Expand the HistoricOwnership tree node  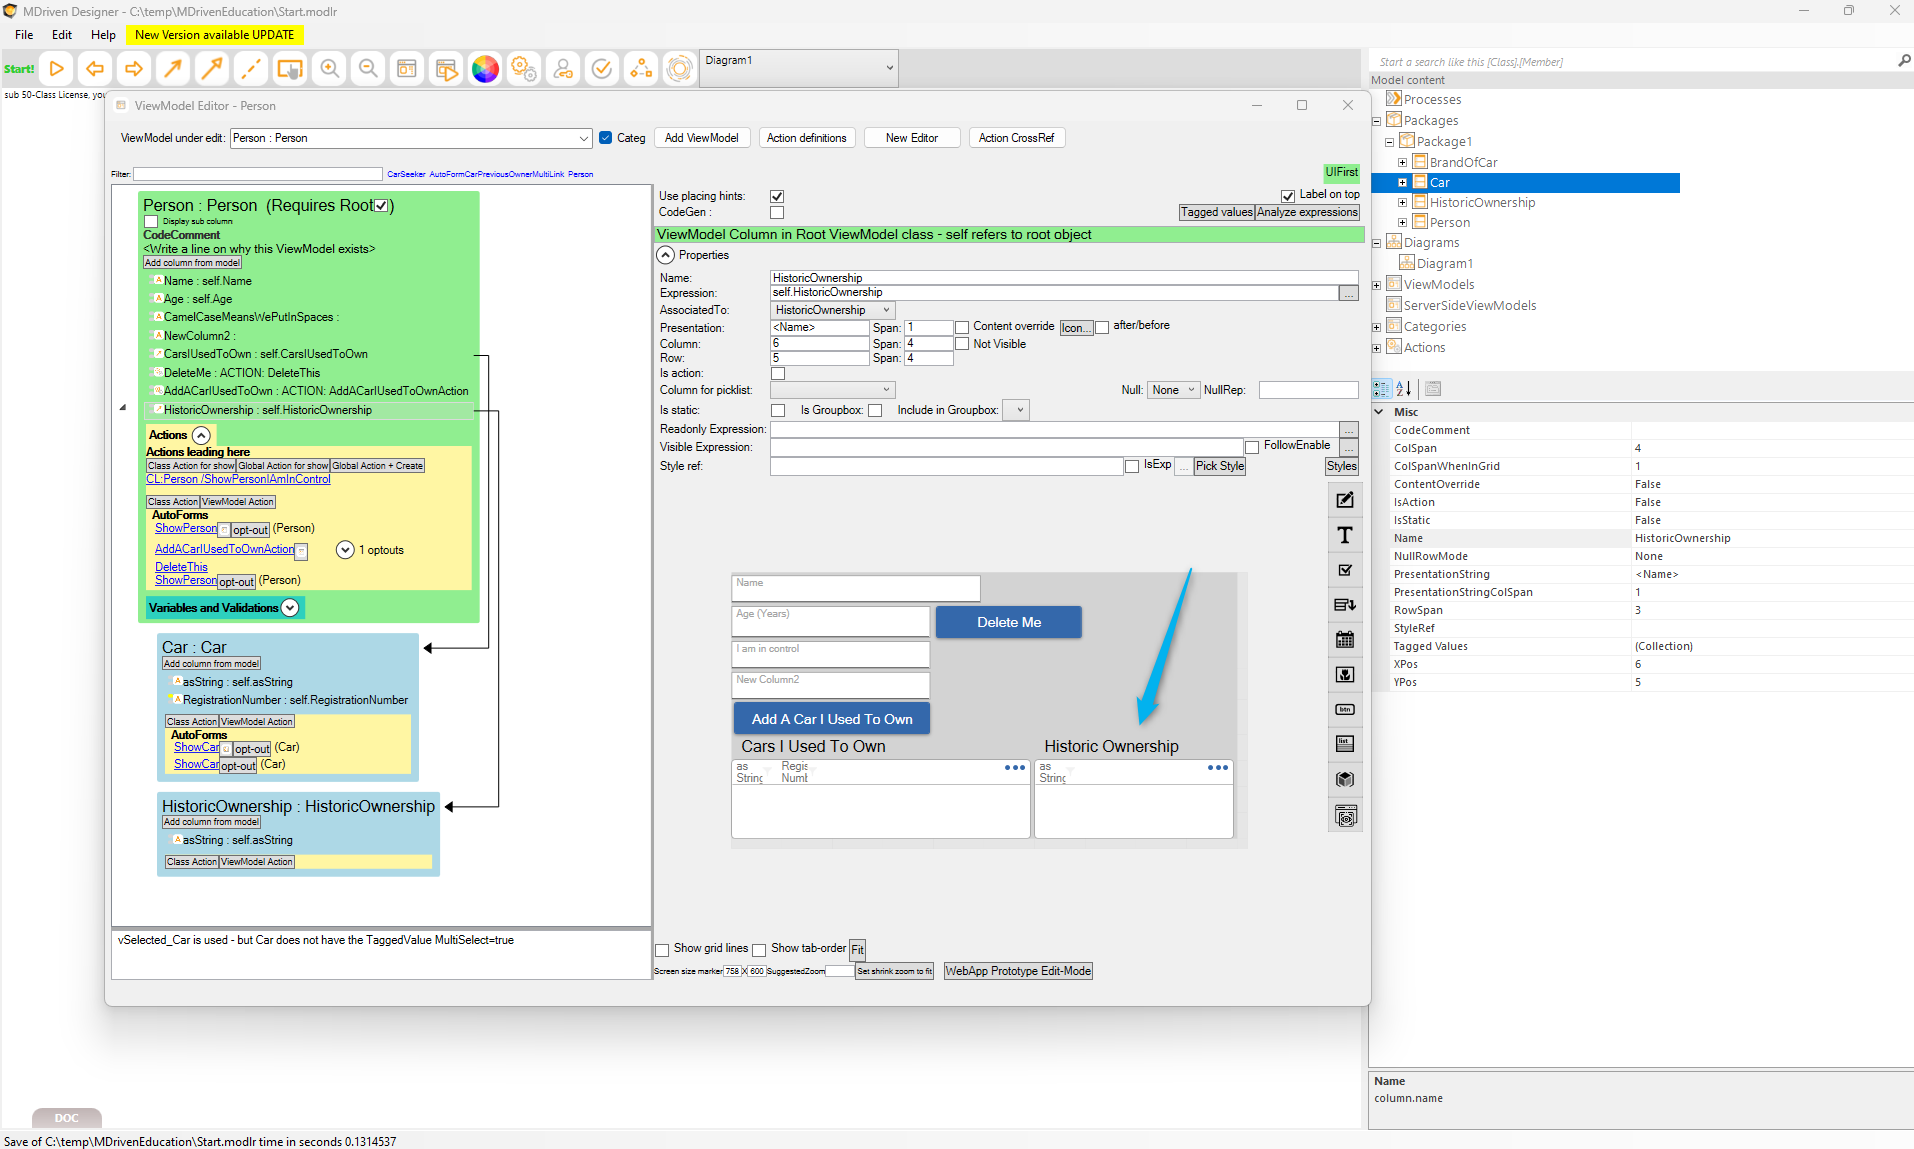[1402, 203]
